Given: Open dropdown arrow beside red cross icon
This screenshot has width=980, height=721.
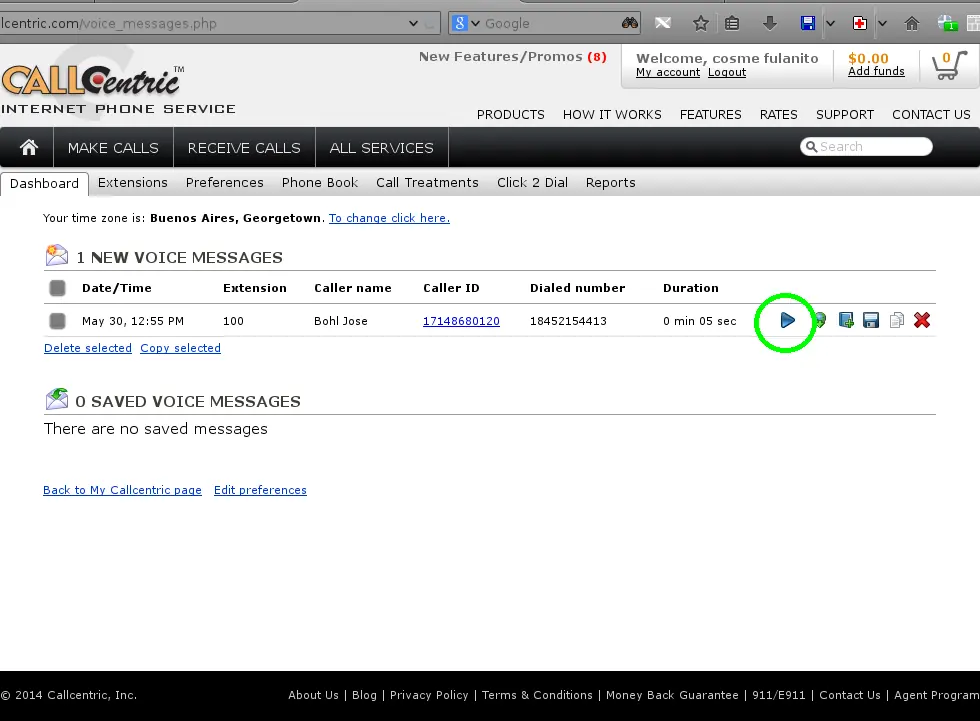Looking at the screenshot, I should [882, 24].
